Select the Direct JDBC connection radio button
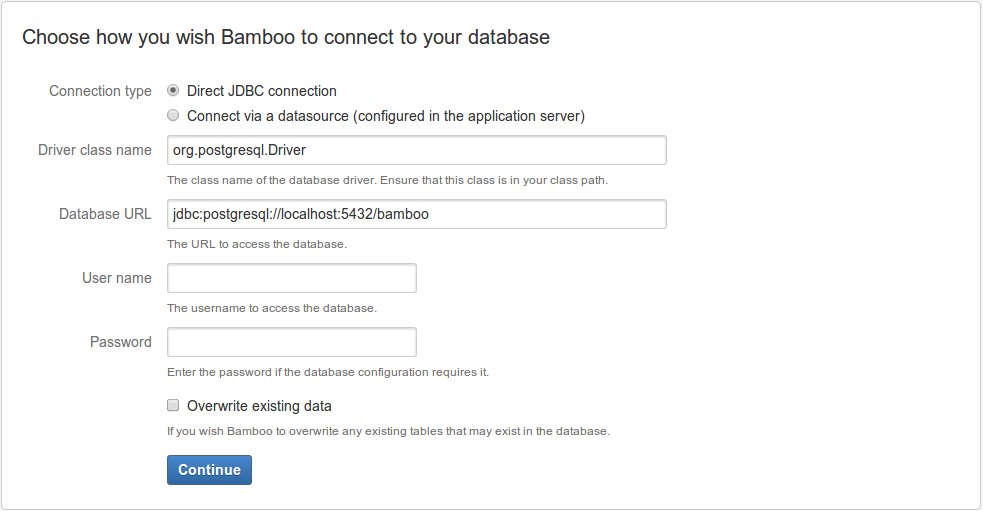Image resolution: width=983 pixels, height=511 pixels. coord(173,90)
